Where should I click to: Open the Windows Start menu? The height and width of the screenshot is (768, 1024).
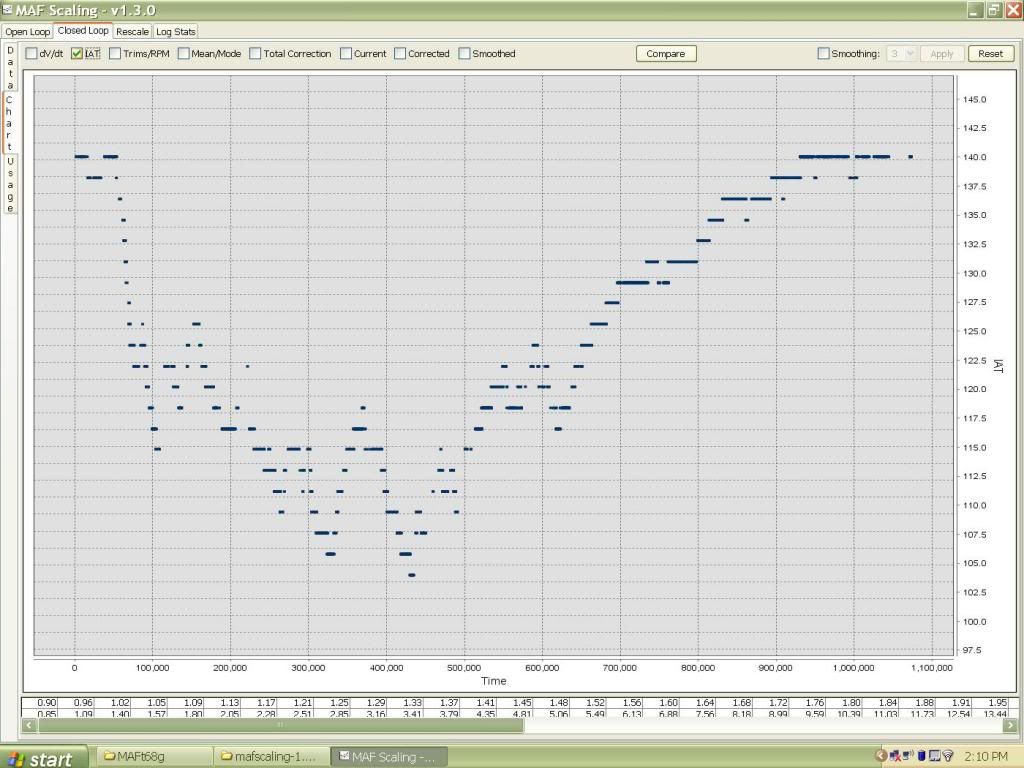point(40,758)
